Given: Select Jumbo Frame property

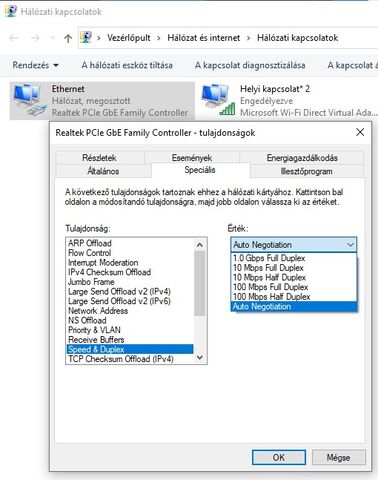Looking at the screenshot, I should click(130, 282).
